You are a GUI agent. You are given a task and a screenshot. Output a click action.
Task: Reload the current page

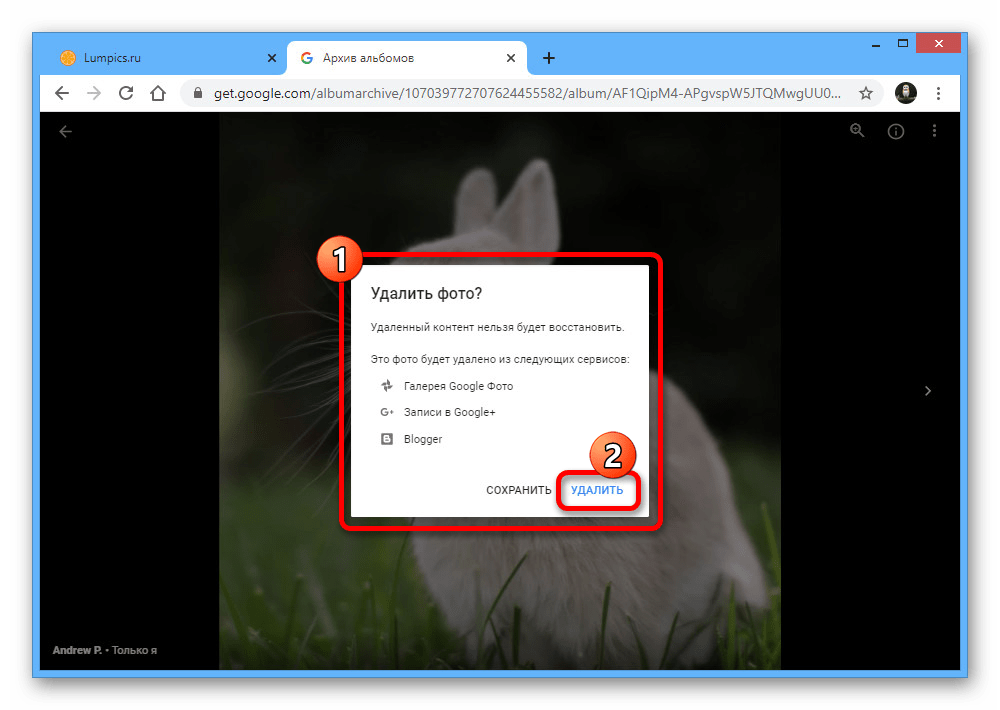point(126,93)
